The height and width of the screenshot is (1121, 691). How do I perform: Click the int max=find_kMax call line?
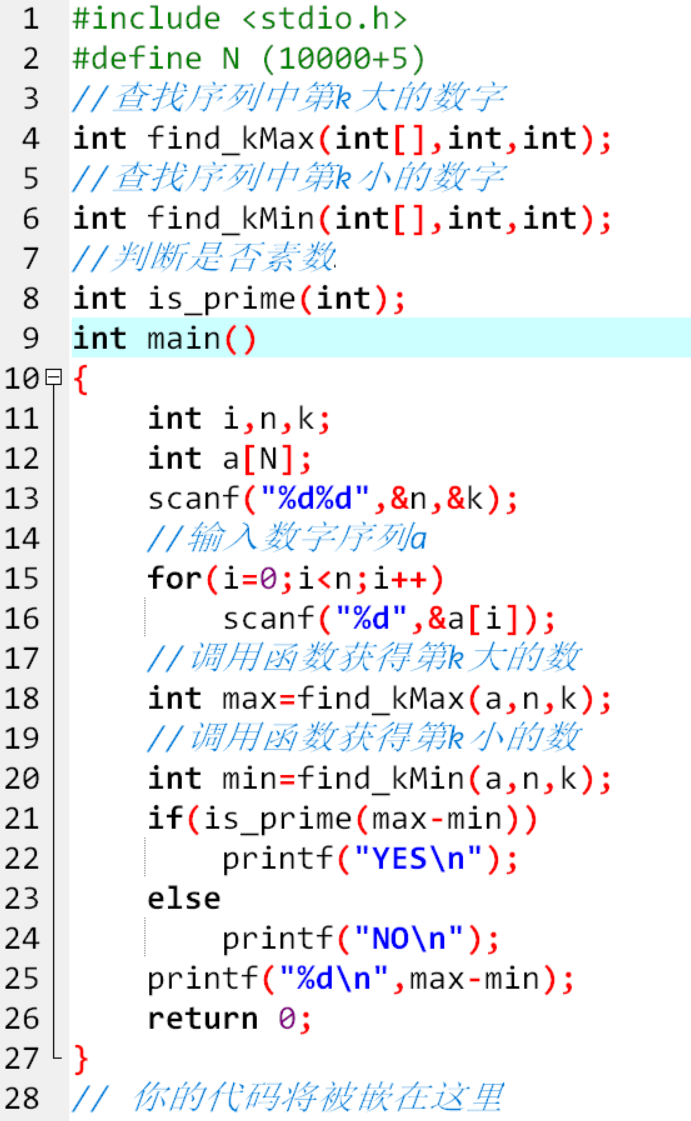380,699
